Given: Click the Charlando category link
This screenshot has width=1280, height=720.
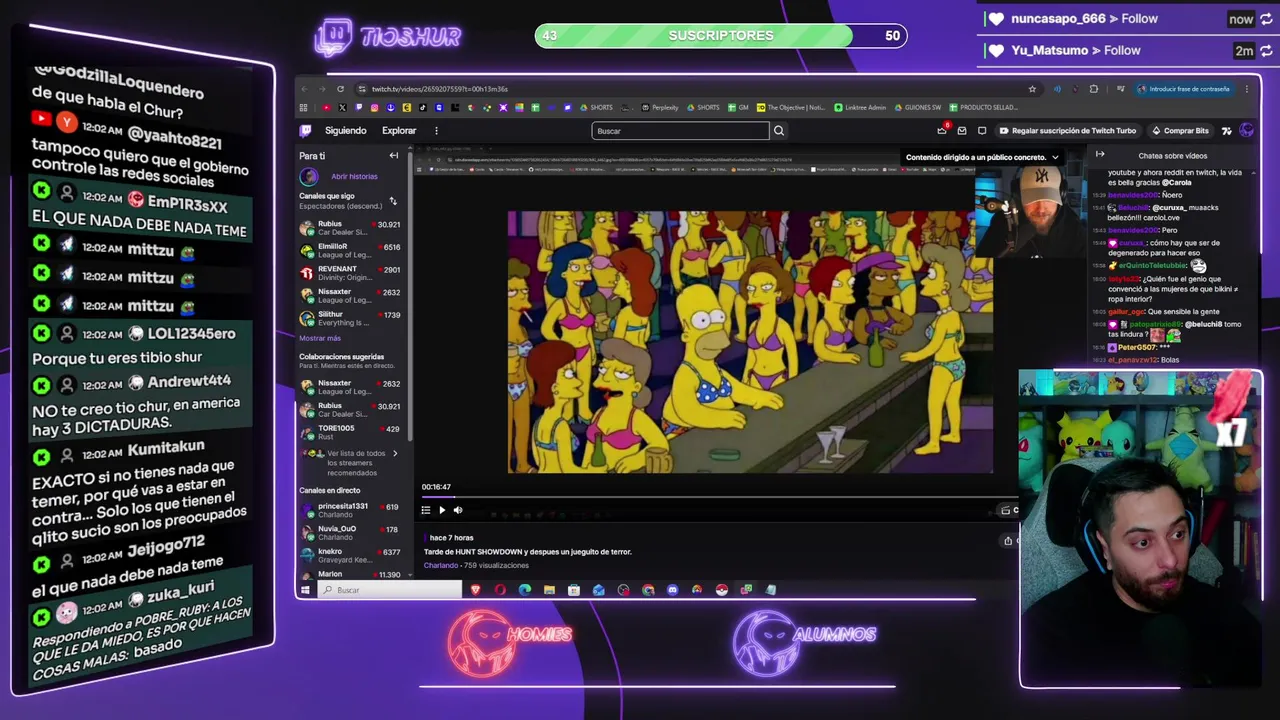Looking at the screenshot, I should click(x=441, y=566).
